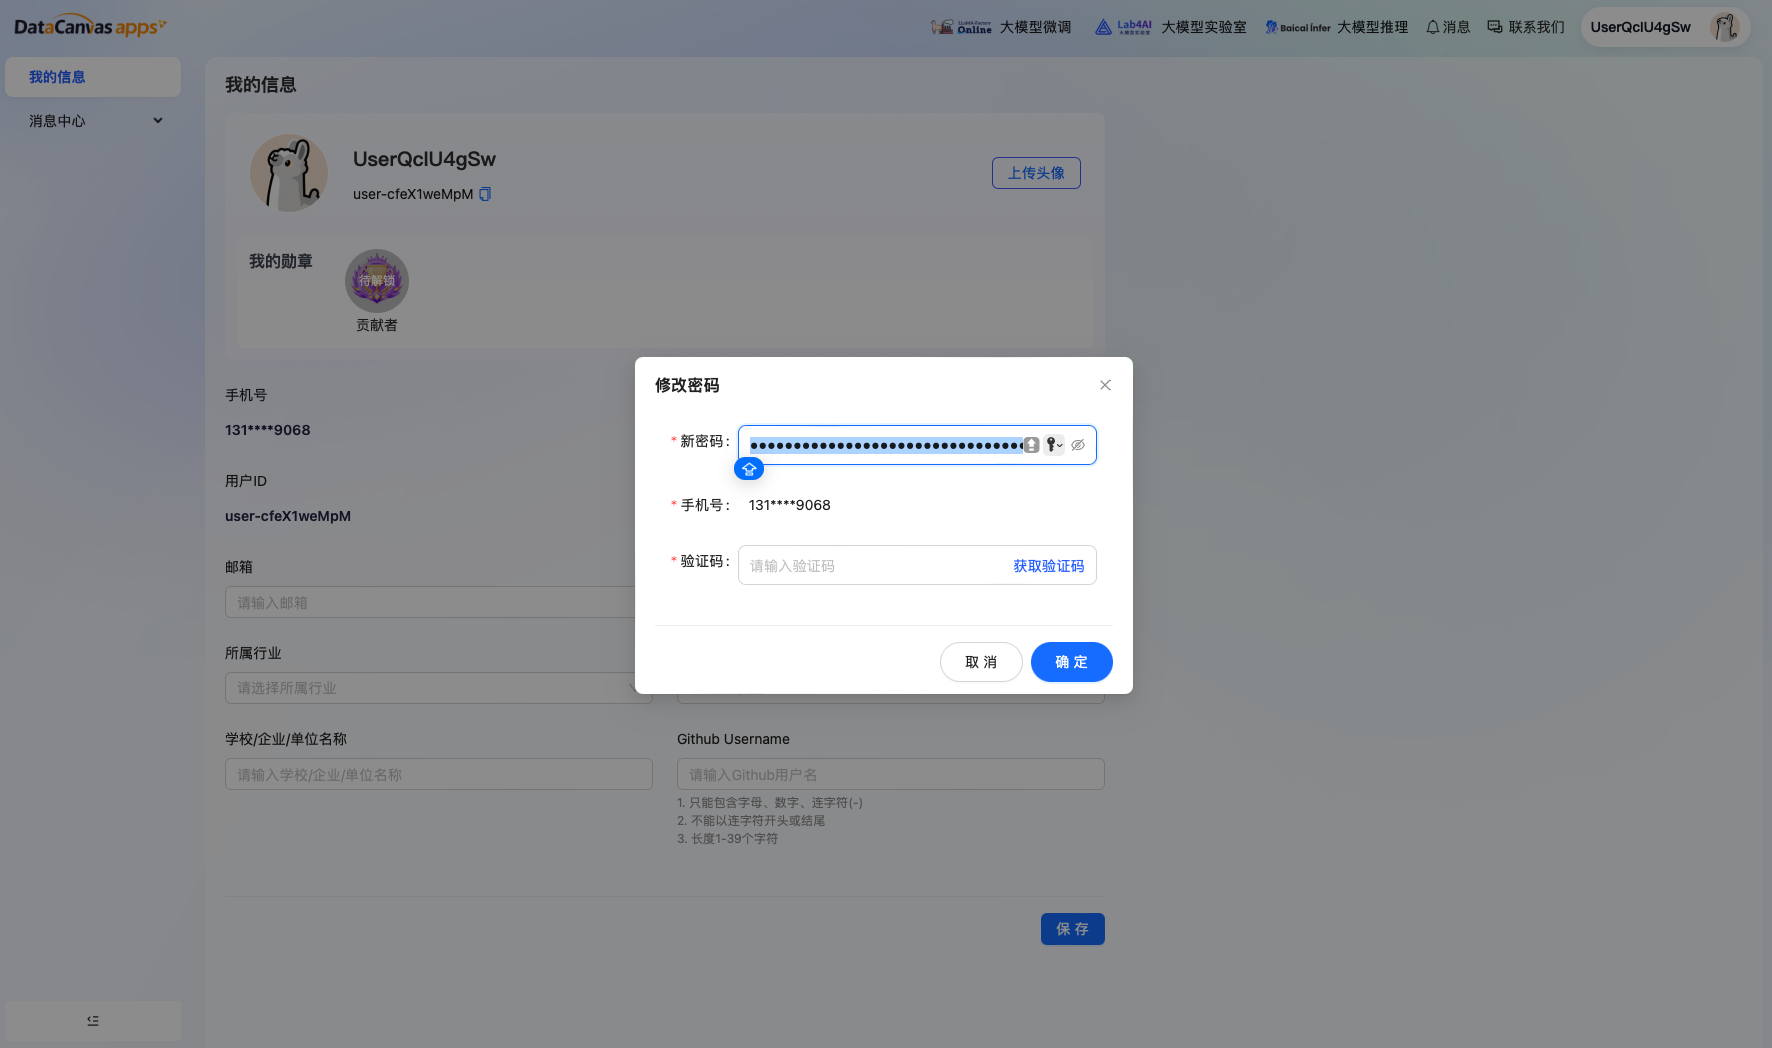Click the 验证码 input field
Image resolution: width=1772 pixels, height=1048 pixels.
870,565
